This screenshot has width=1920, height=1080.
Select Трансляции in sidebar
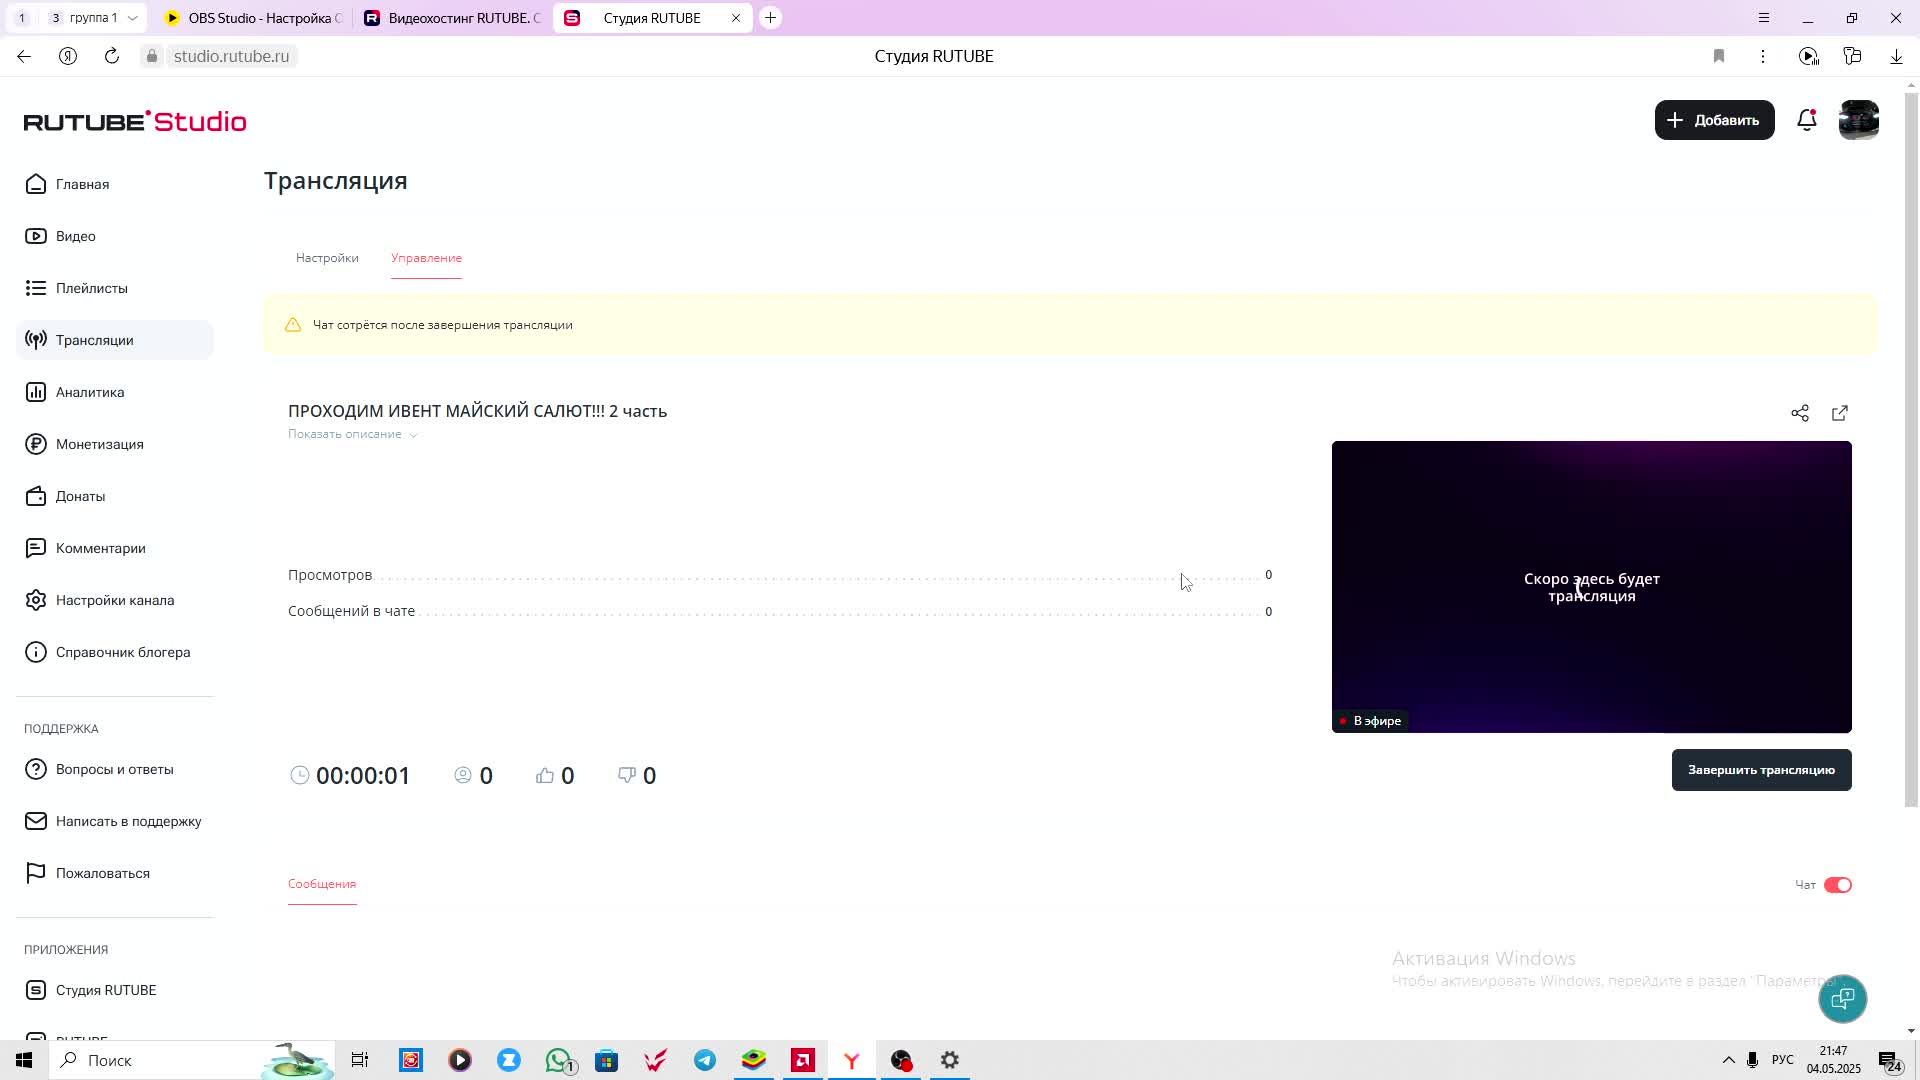click(x=115, y=340)
